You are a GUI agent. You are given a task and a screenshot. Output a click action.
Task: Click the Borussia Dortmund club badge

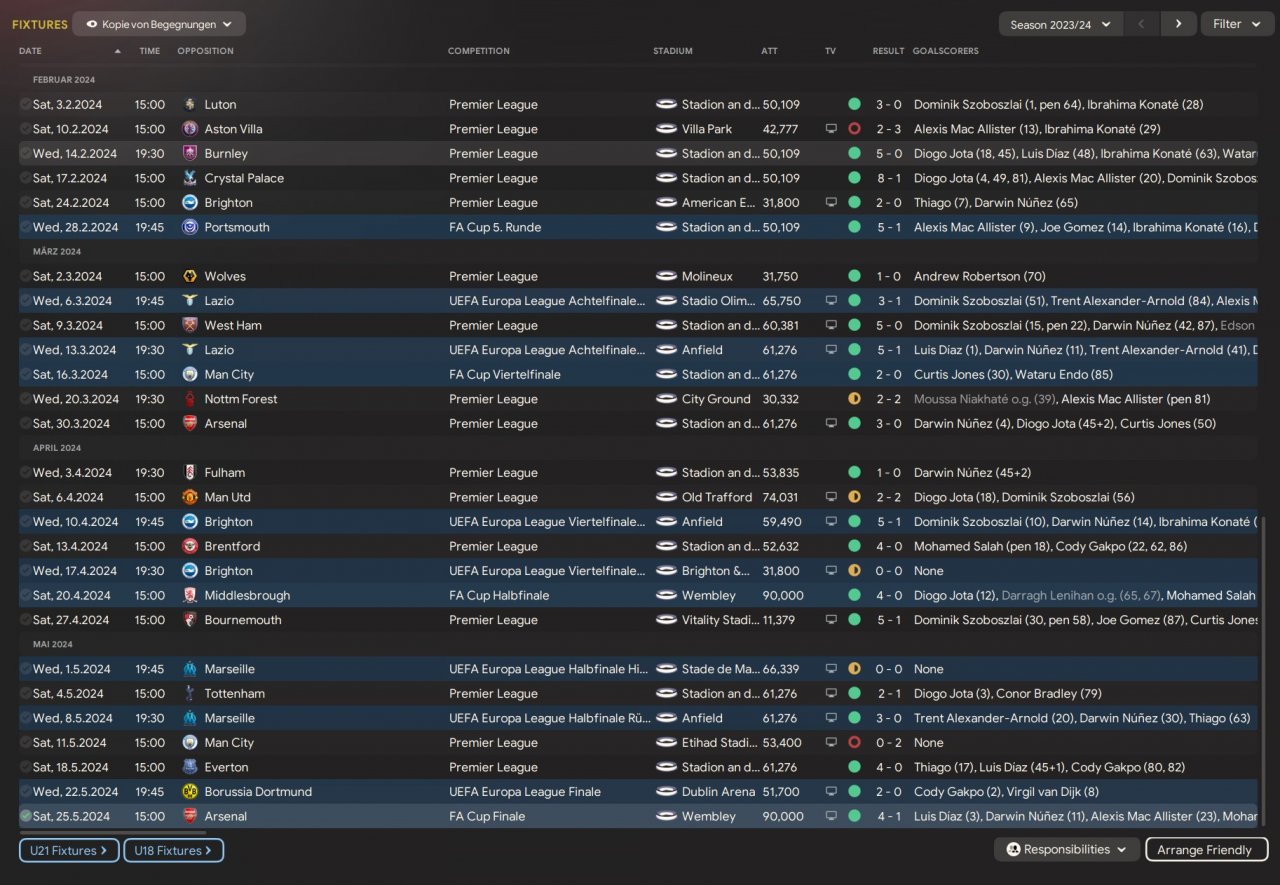coord(190,792)
